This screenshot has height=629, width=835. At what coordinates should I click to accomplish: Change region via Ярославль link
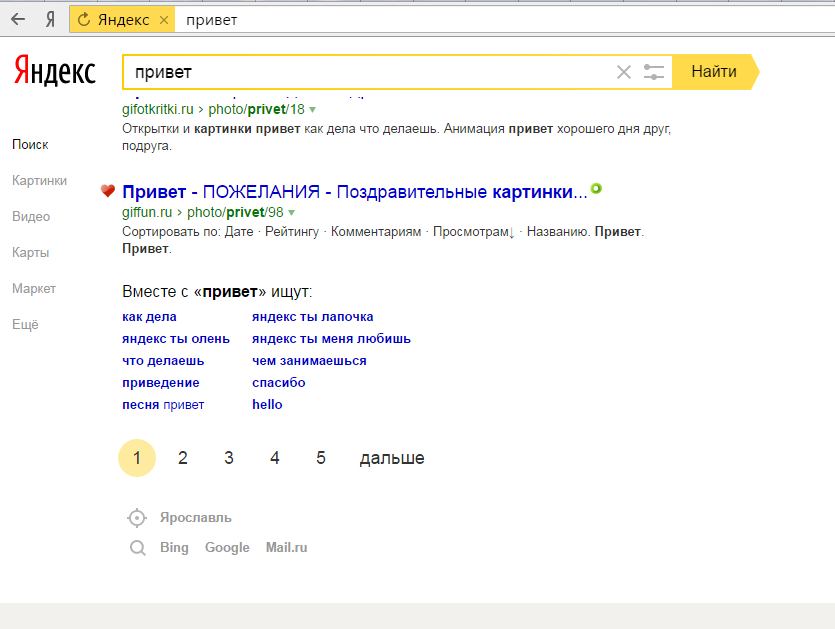195,518
